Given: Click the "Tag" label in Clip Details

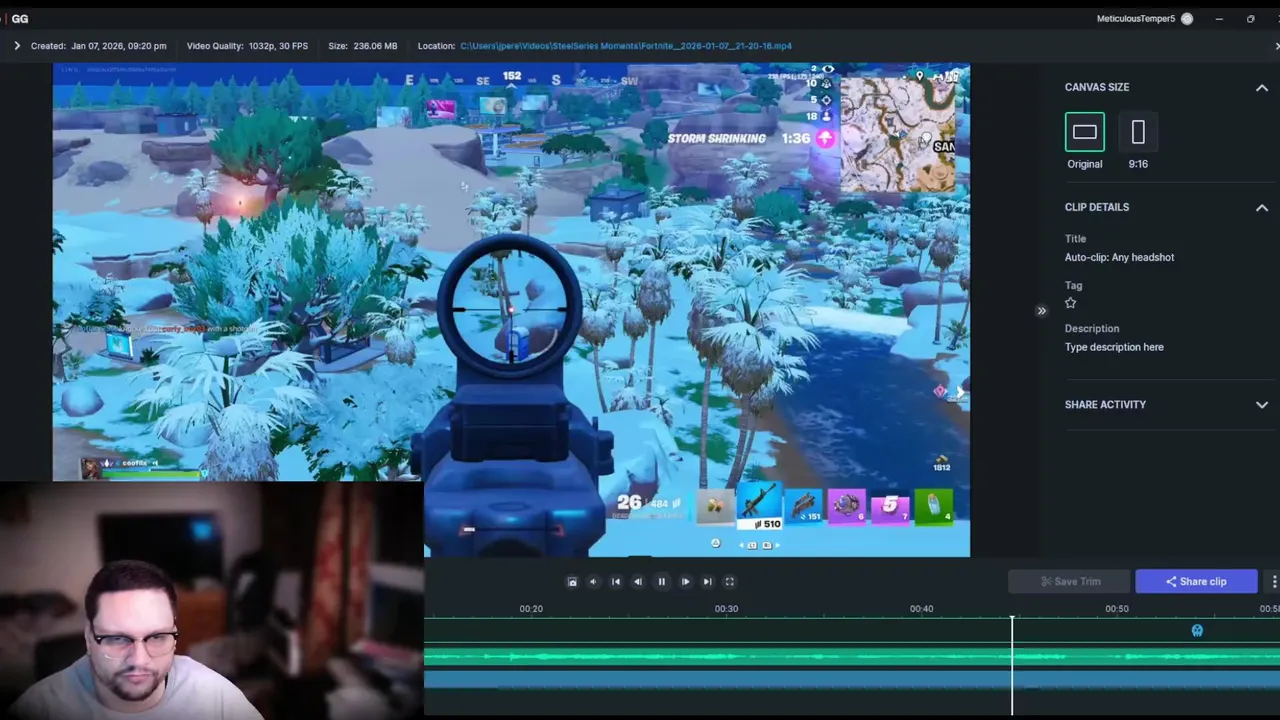Looking at the screenshot, I should pyautogui.click(x=1073, y=286).
